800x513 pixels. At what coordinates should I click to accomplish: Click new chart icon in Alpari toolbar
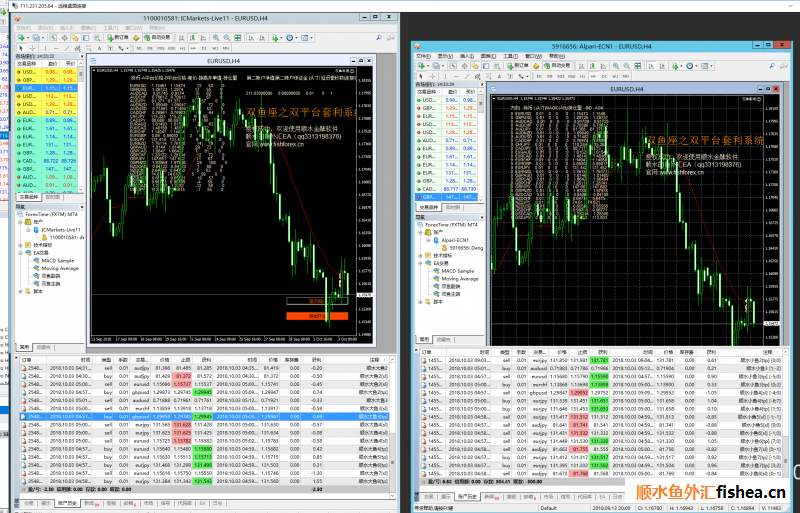pyautogui.click(x=422, y=63)
